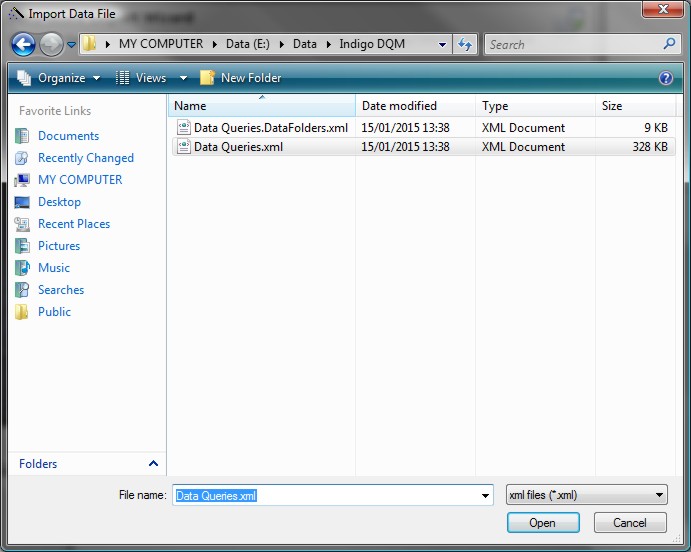Expand the Folders pane
The image size is (691, 552).
[x=153, y=464]
